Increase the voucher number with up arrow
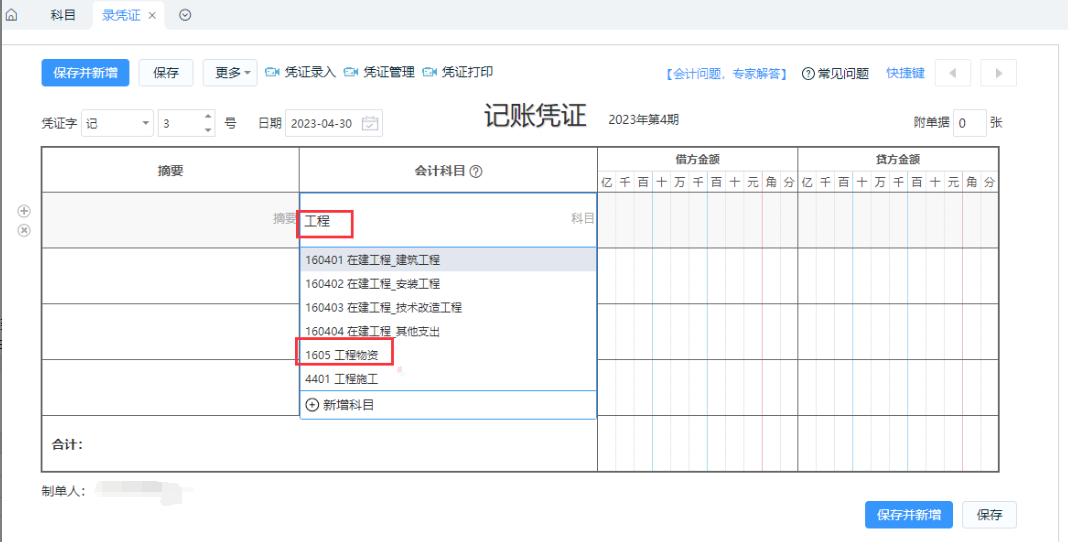 point(208,118)
